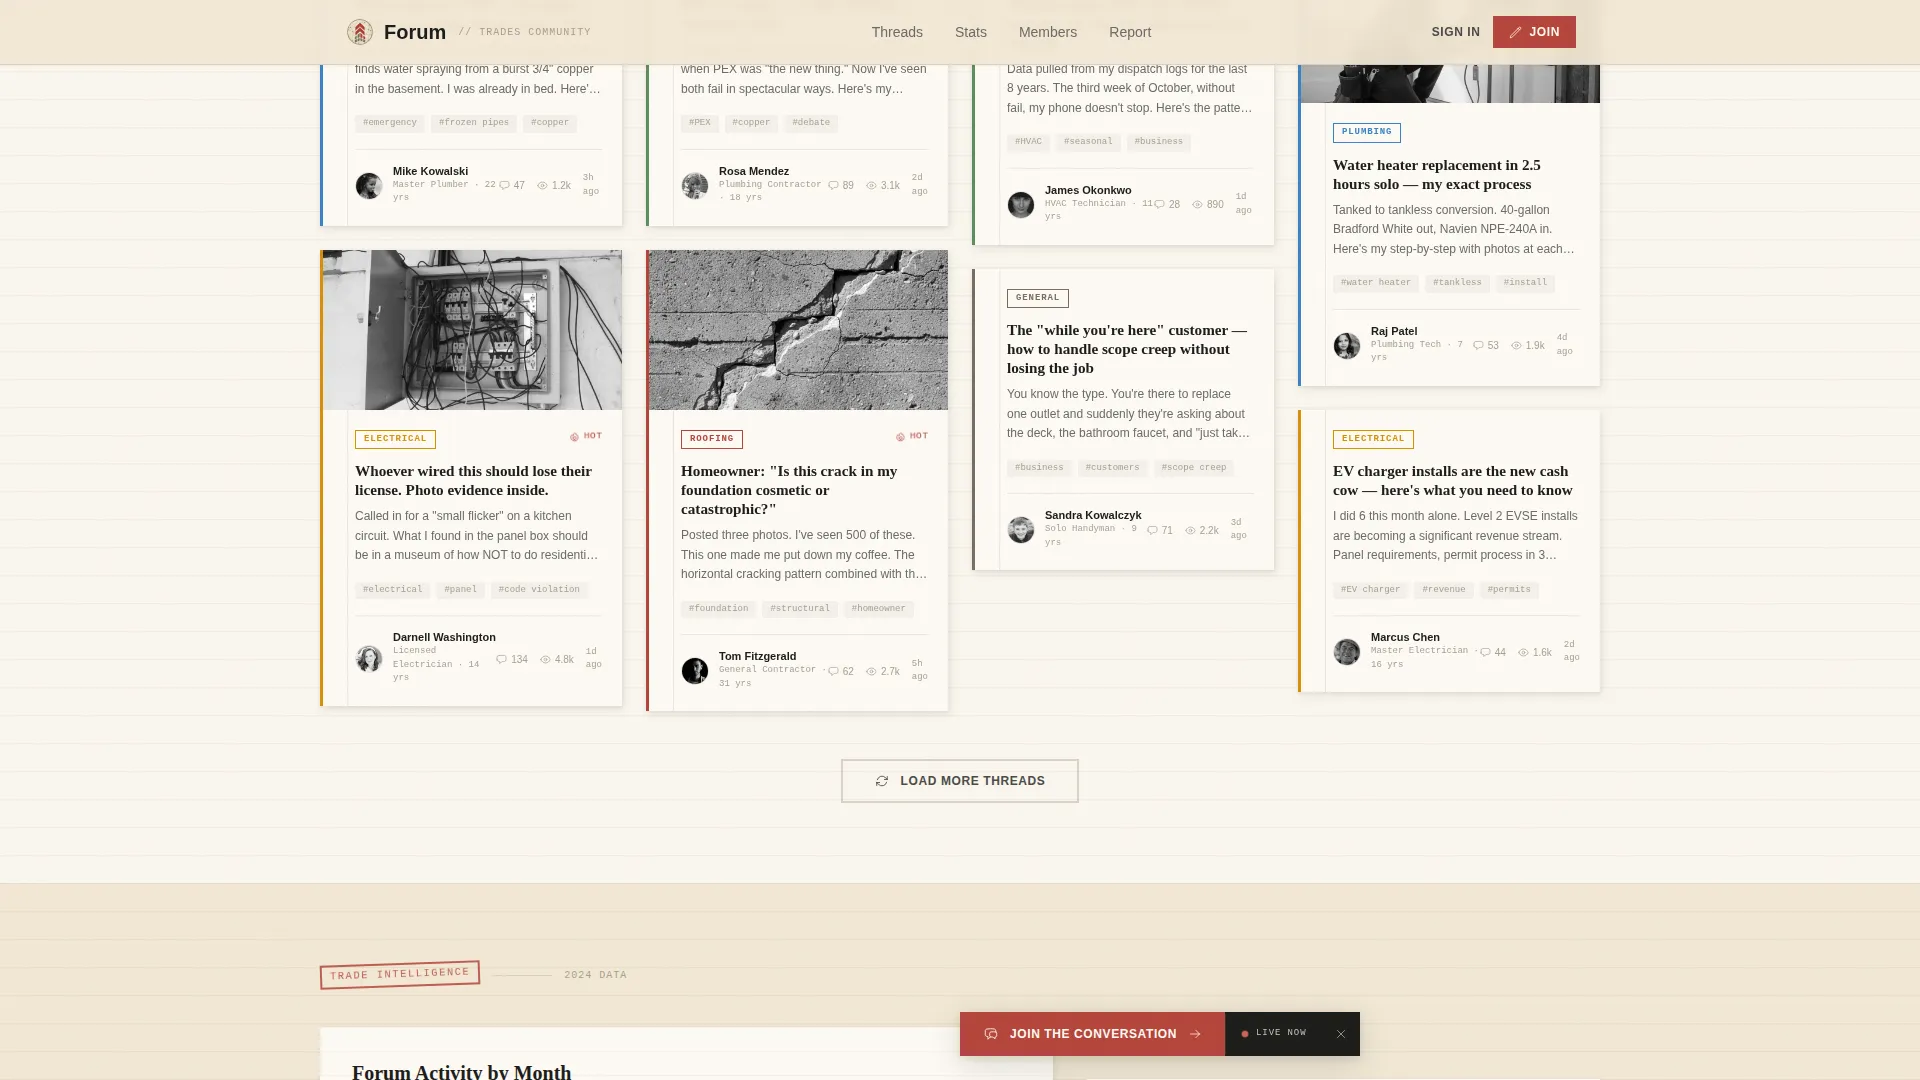1920x1080 pixels.
Task: Click the #EV charger tag
Action: 1370,590
